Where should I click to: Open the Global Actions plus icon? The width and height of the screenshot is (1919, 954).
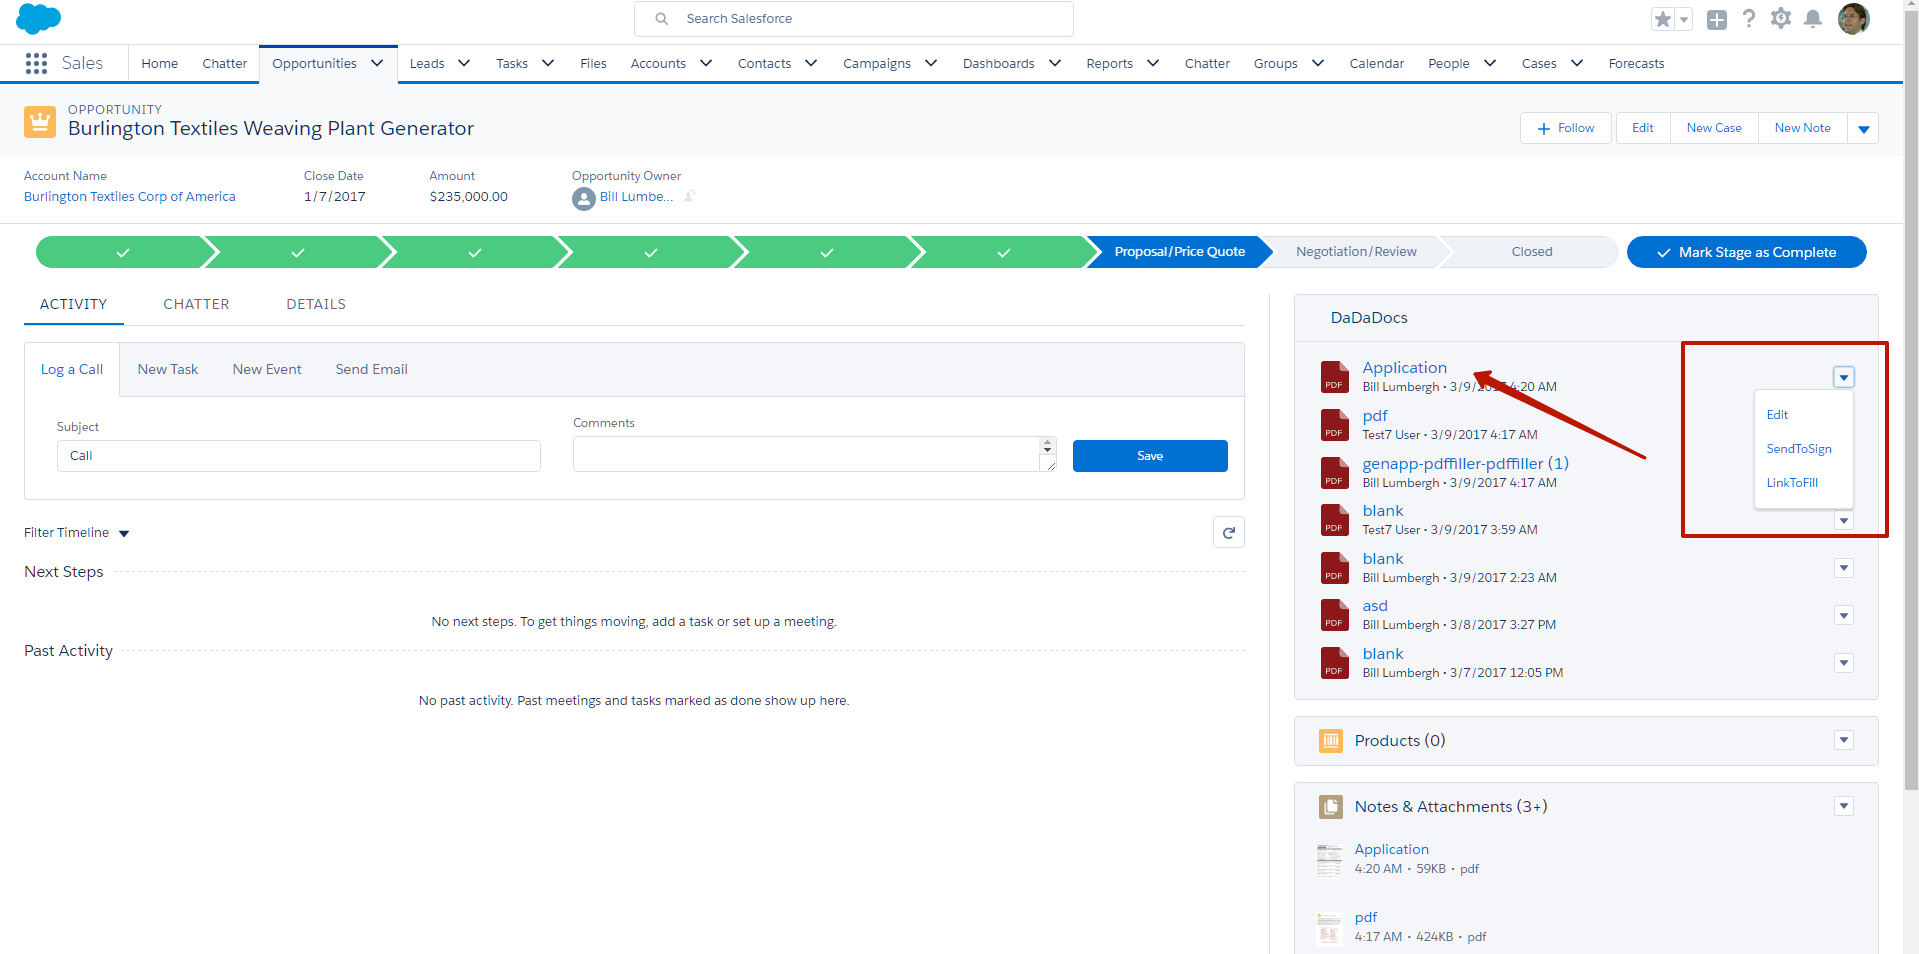1716,19
